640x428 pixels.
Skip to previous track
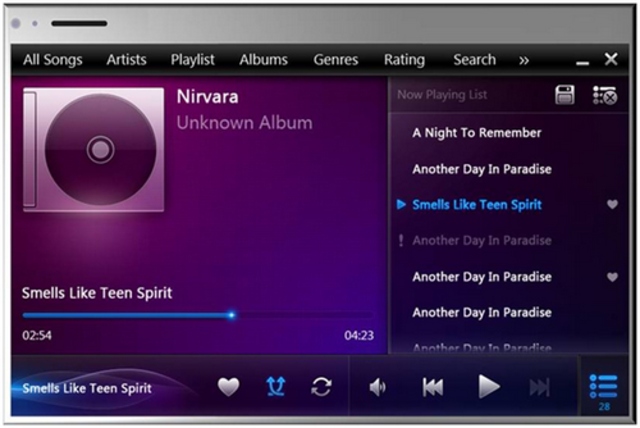[433, 387]
